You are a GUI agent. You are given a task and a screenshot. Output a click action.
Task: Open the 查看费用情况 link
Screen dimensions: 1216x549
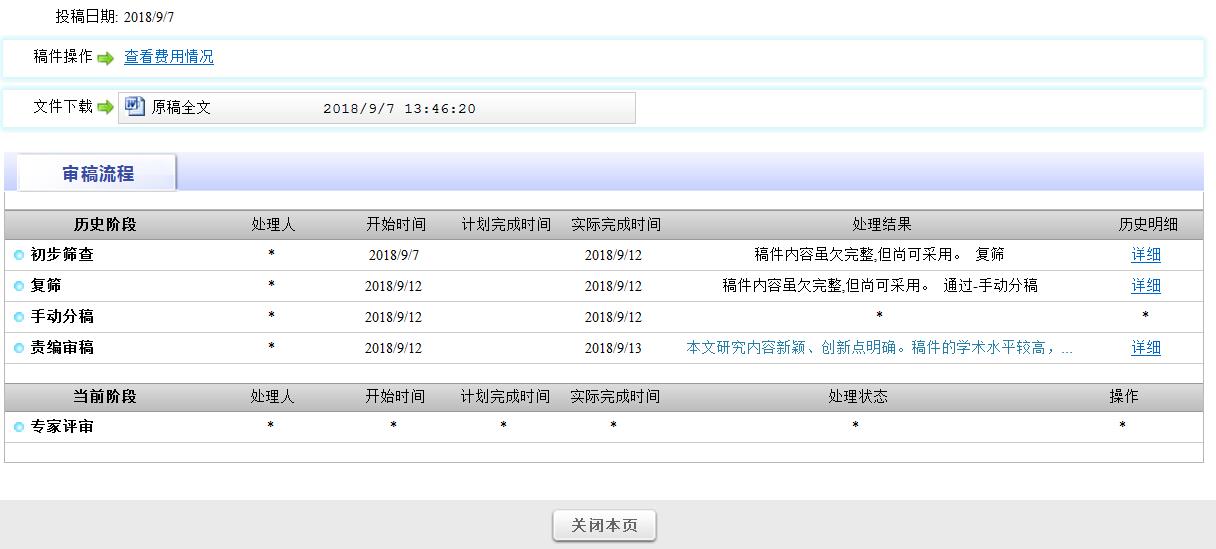169,57
